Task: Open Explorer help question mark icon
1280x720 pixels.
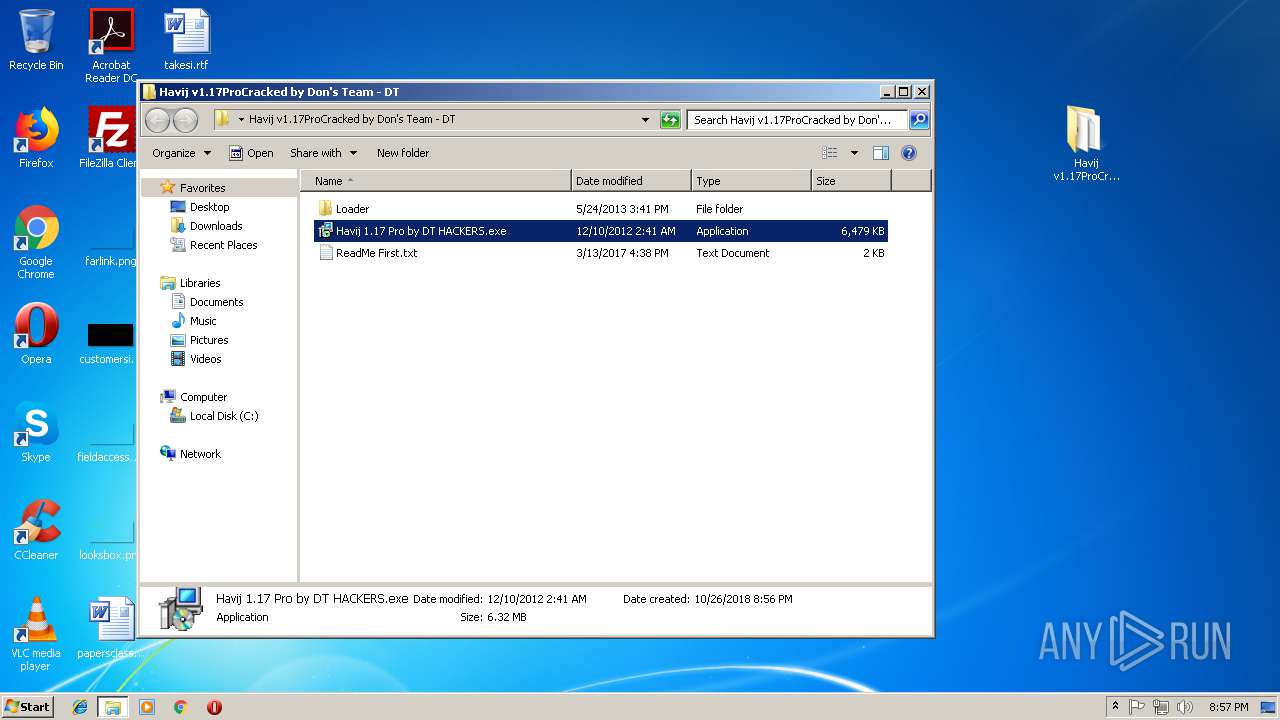Action: click(909, 153)
